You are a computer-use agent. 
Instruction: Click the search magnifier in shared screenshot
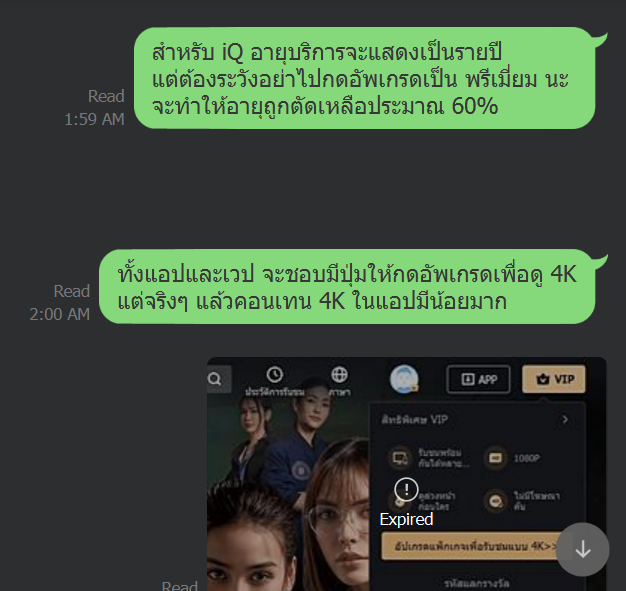[x=215, y=379]
